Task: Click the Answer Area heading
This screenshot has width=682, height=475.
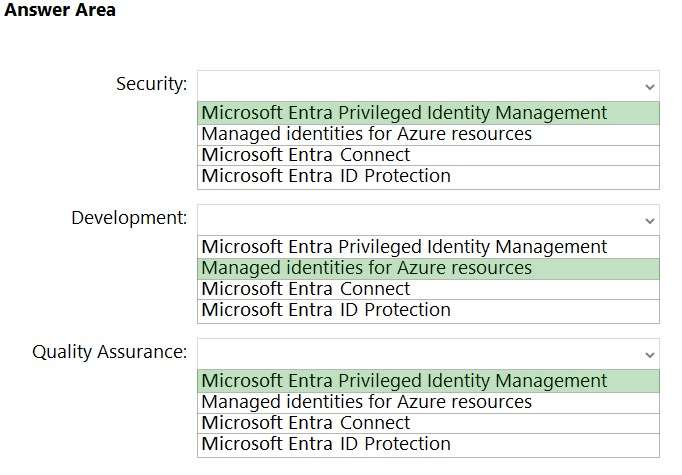Action: tap(60, 10)
